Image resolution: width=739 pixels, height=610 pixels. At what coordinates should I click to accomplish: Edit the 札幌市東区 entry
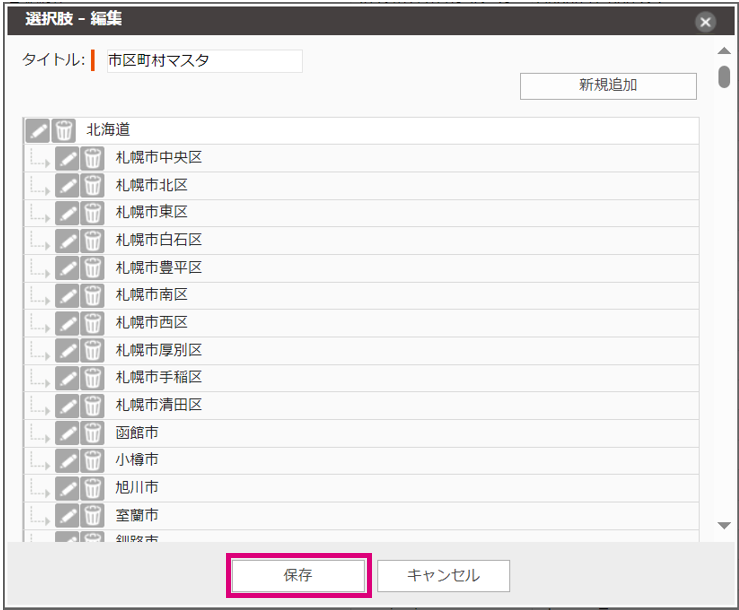pyautogui.click(x=67, y=213)
